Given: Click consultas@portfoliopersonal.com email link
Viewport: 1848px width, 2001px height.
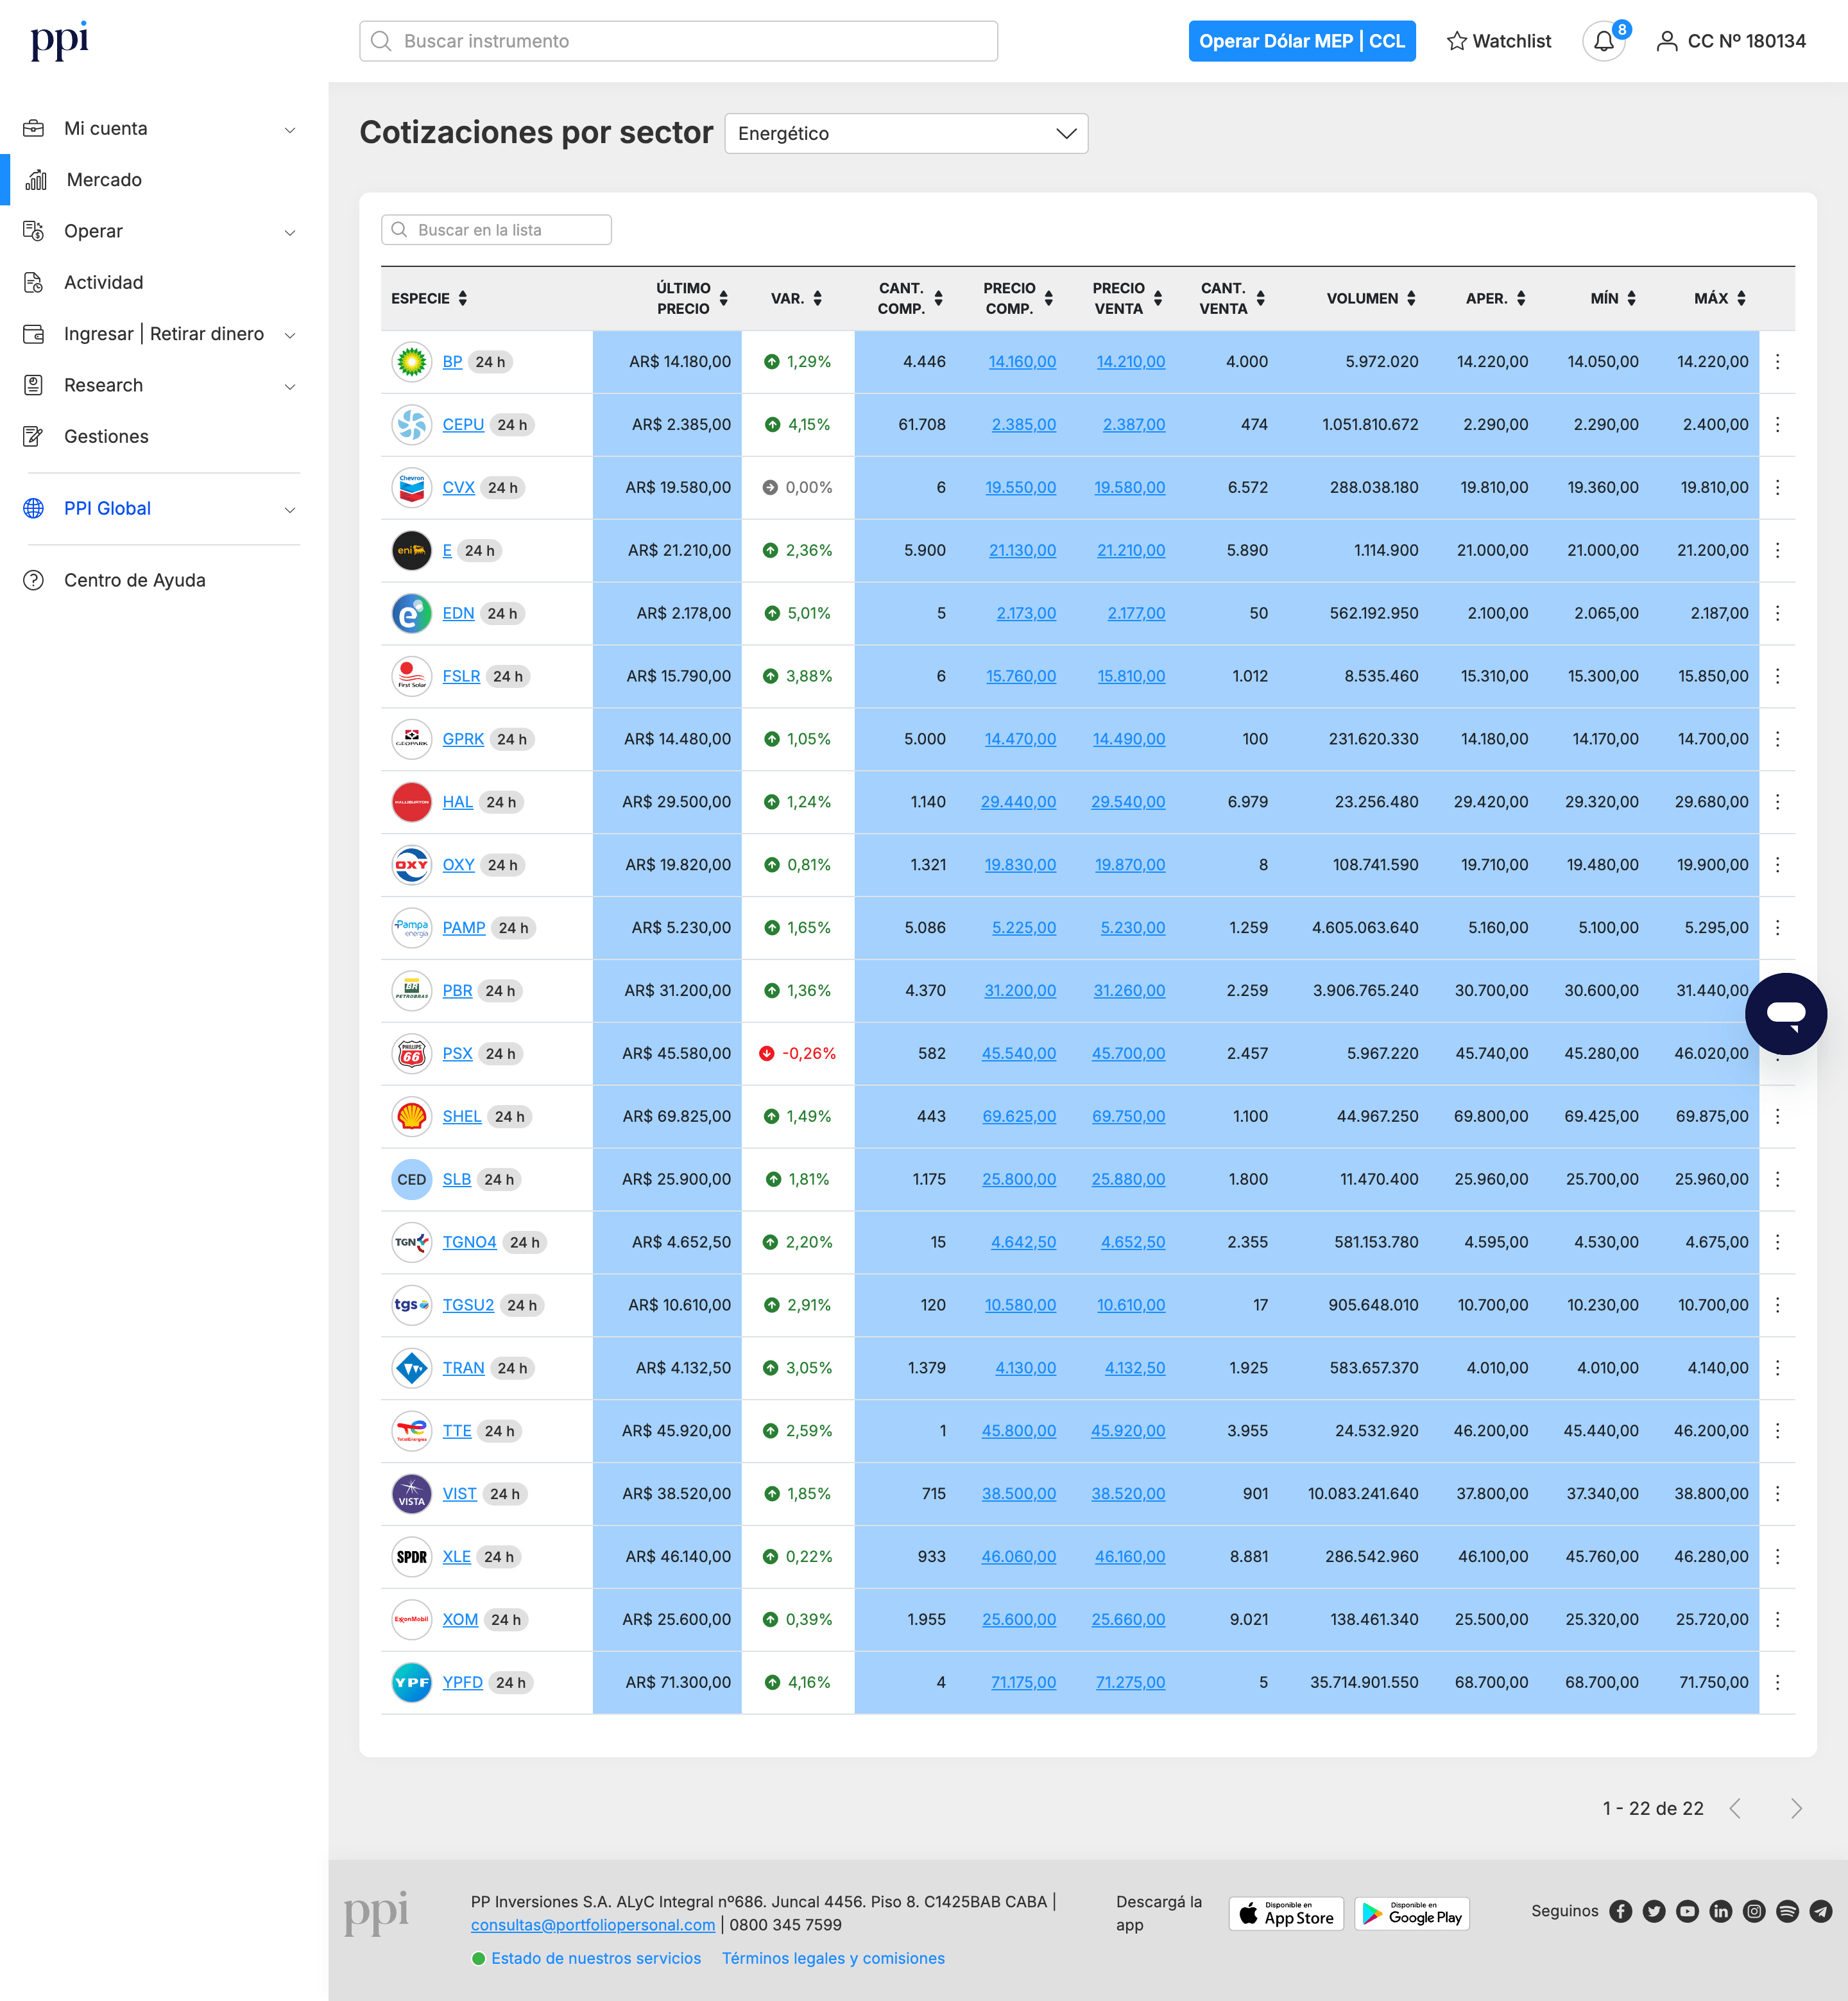Looking at the screenshot, I should pyautogui.click(x=593, y=1925).
